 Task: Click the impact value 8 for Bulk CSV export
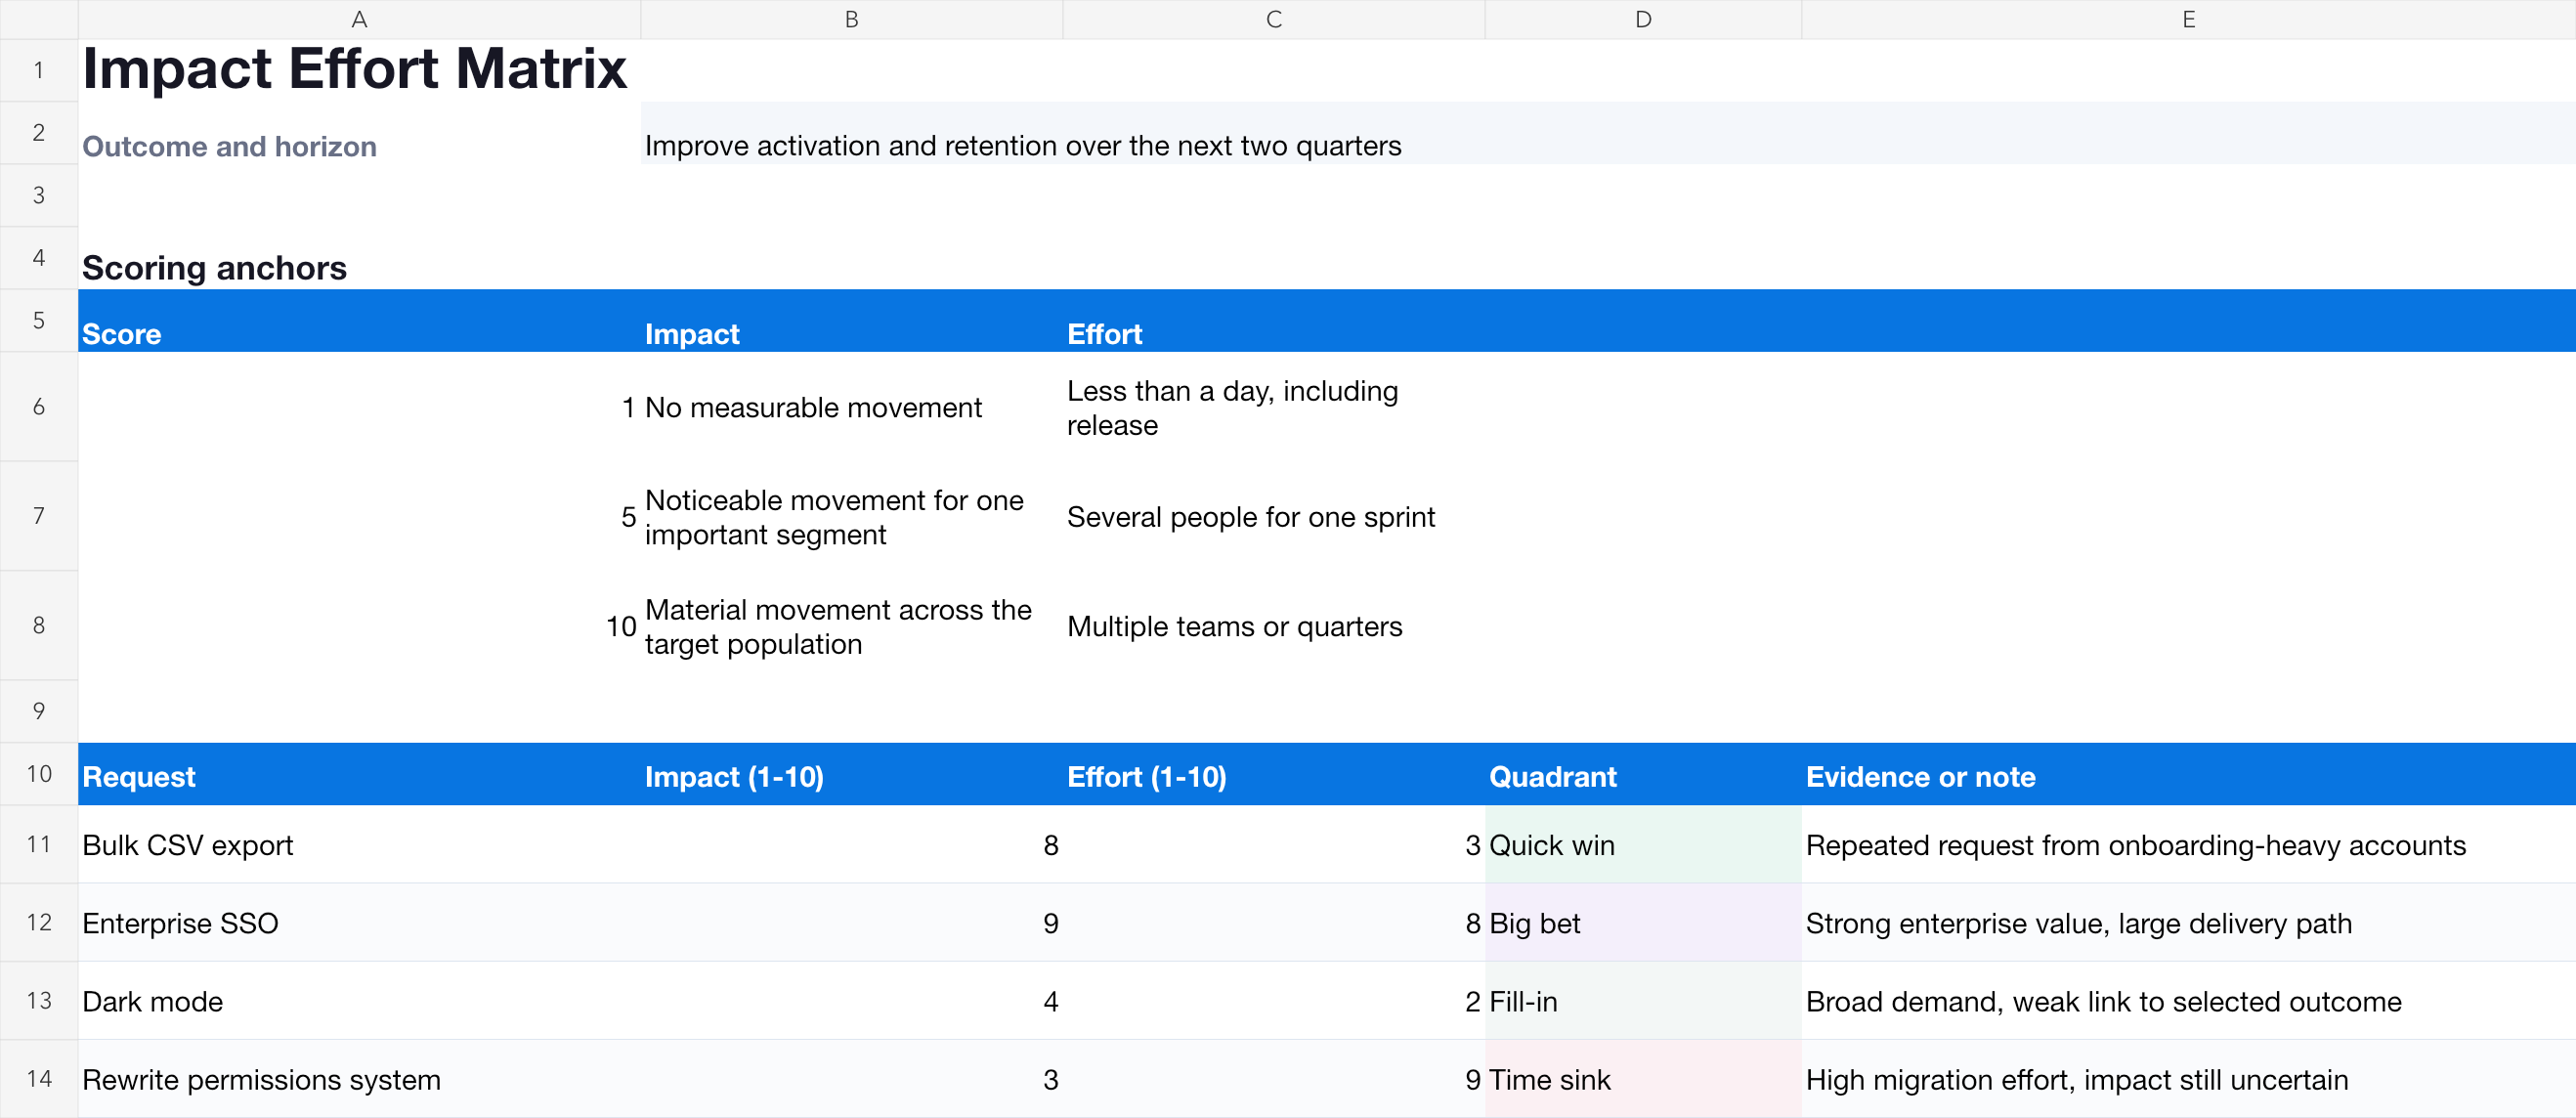point(851,844)
